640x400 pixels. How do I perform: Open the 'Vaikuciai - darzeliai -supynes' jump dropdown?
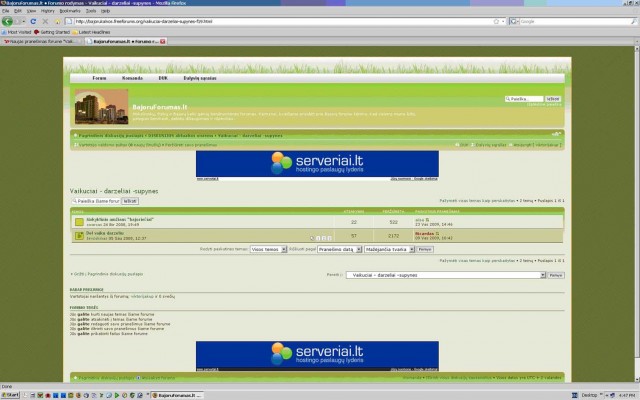[446, 275]
